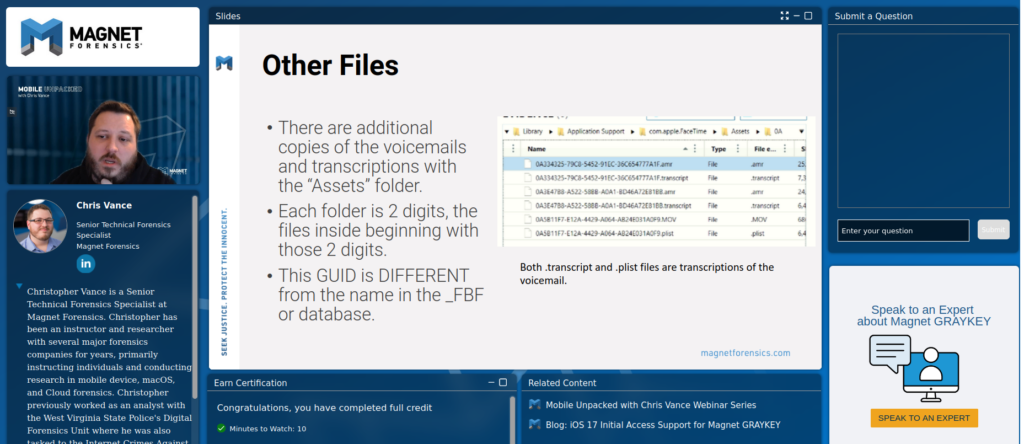Select the 0A3E47B8-...B1BB.amr file row

pos(654,191)
